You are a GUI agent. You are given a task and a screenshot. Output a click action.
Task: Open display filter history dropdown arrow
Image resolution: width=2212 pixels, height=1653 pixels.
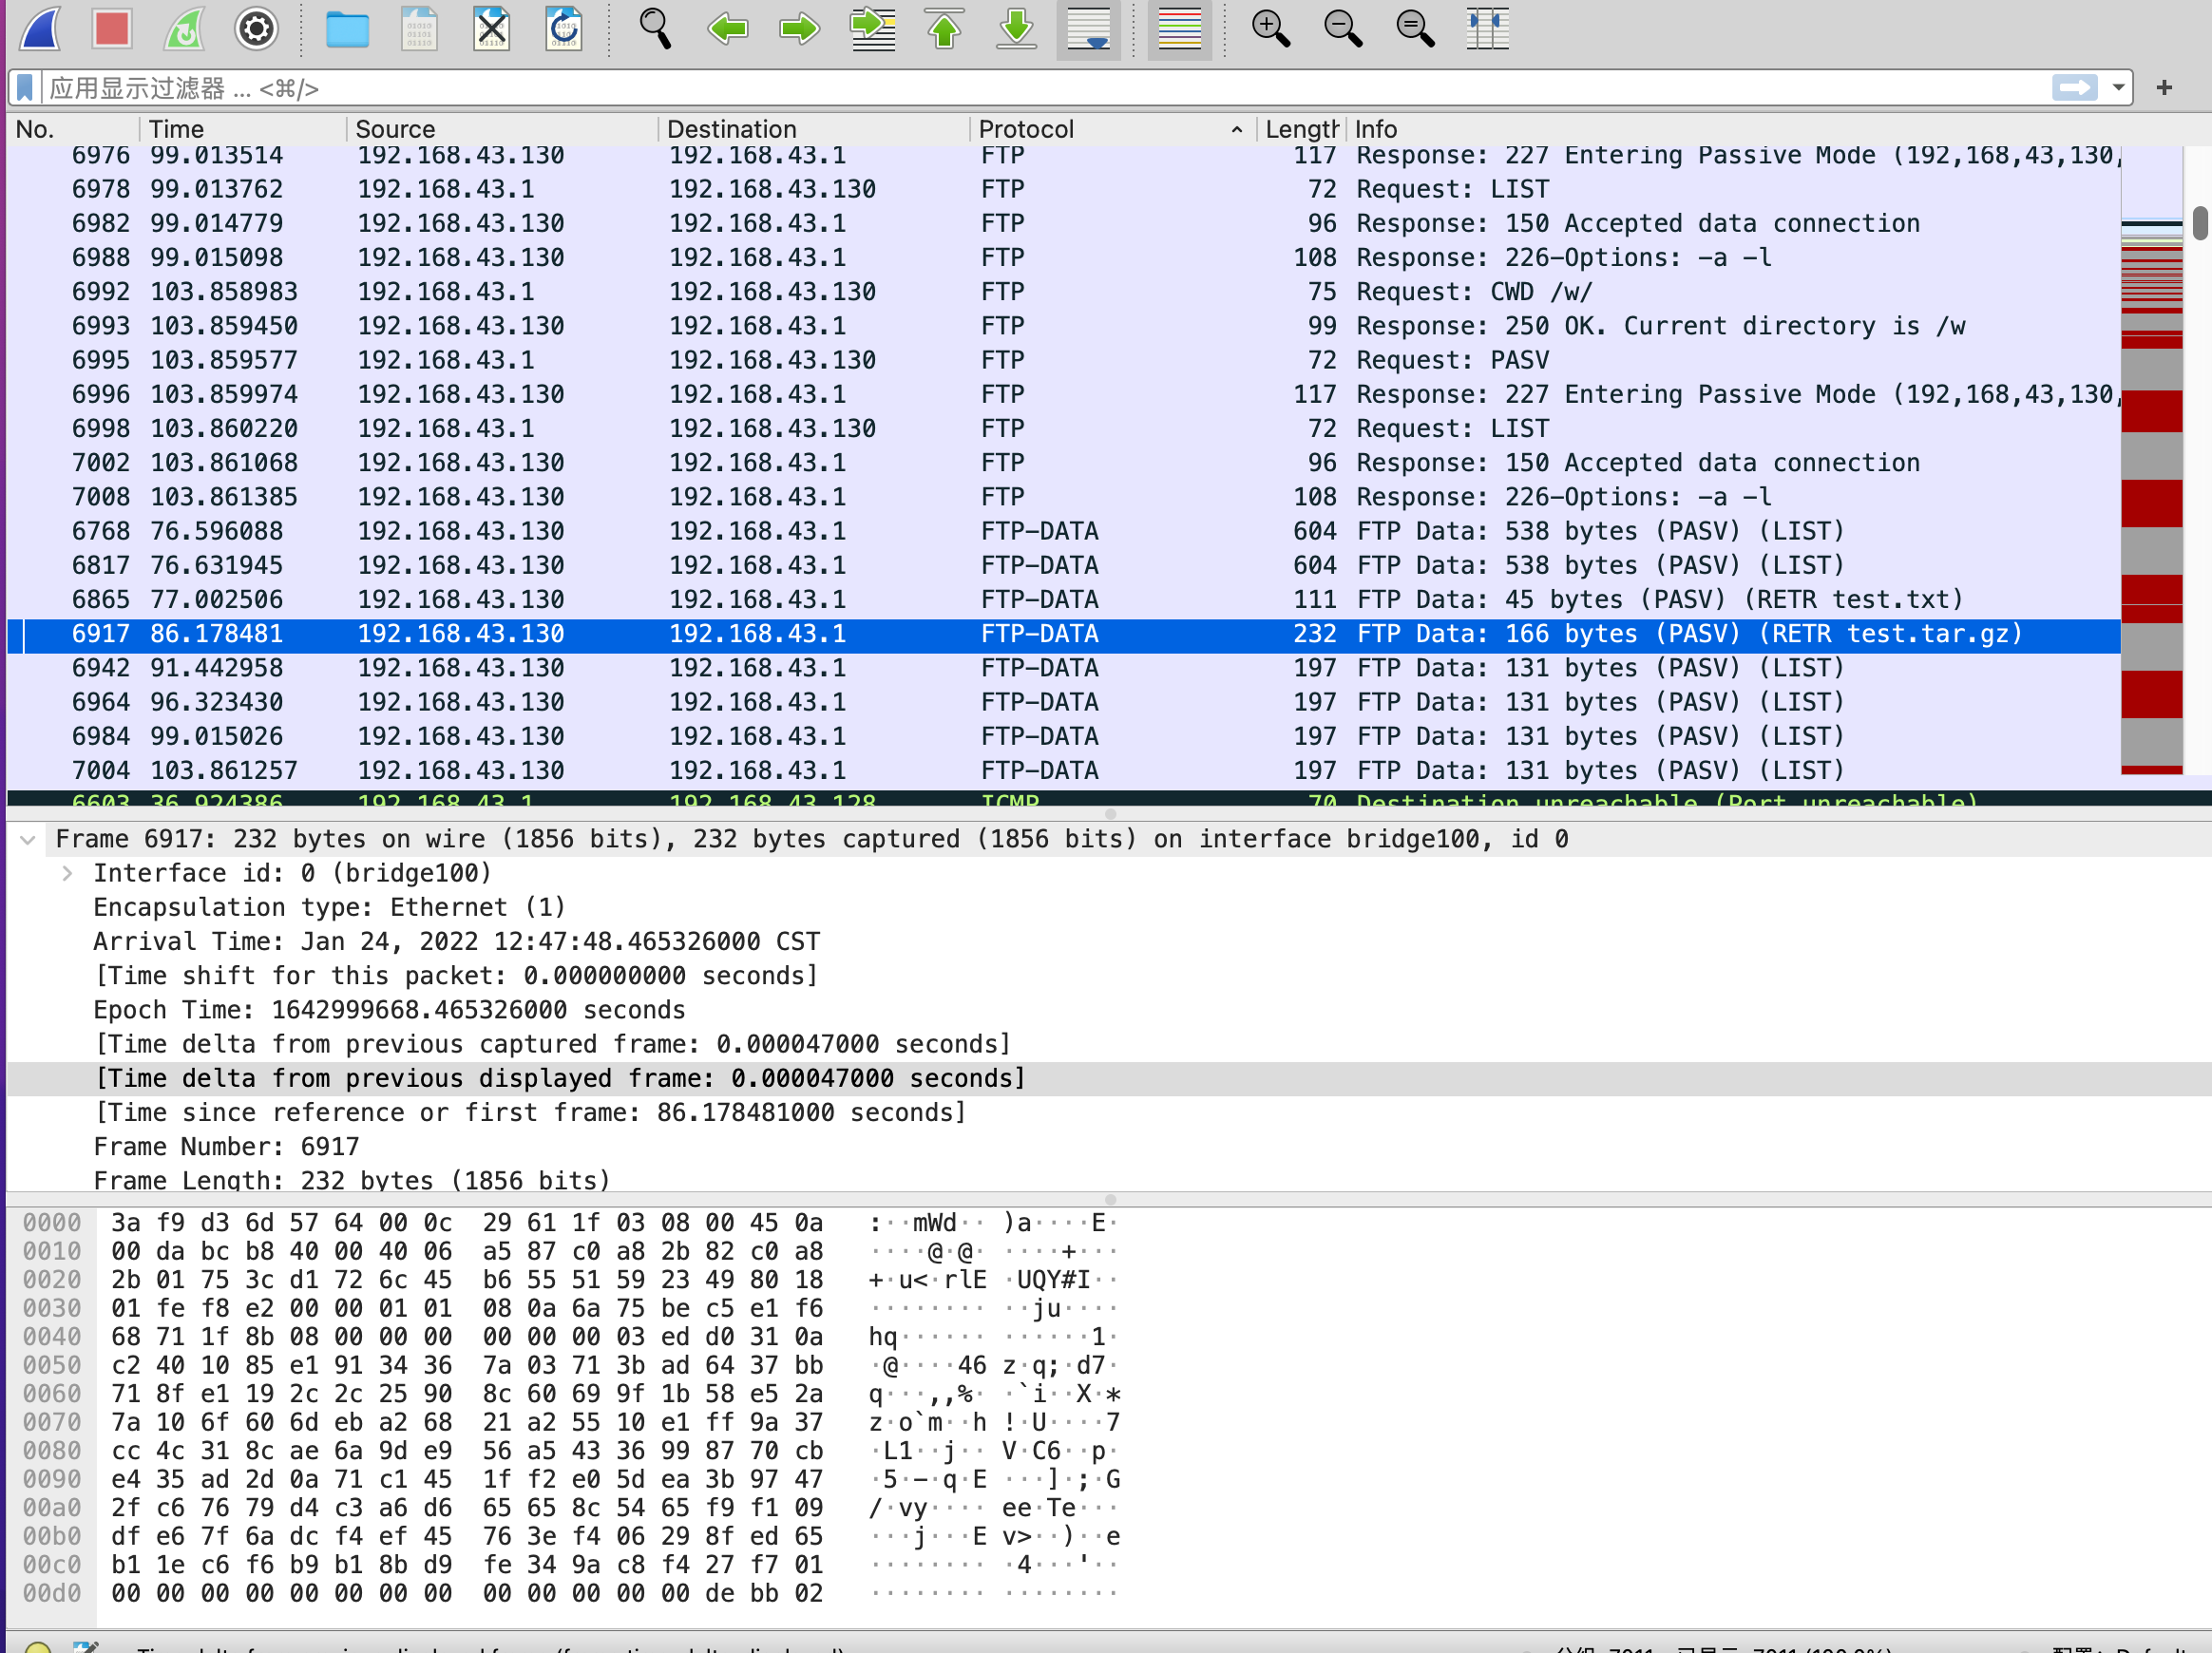[x=2118, y=88]
